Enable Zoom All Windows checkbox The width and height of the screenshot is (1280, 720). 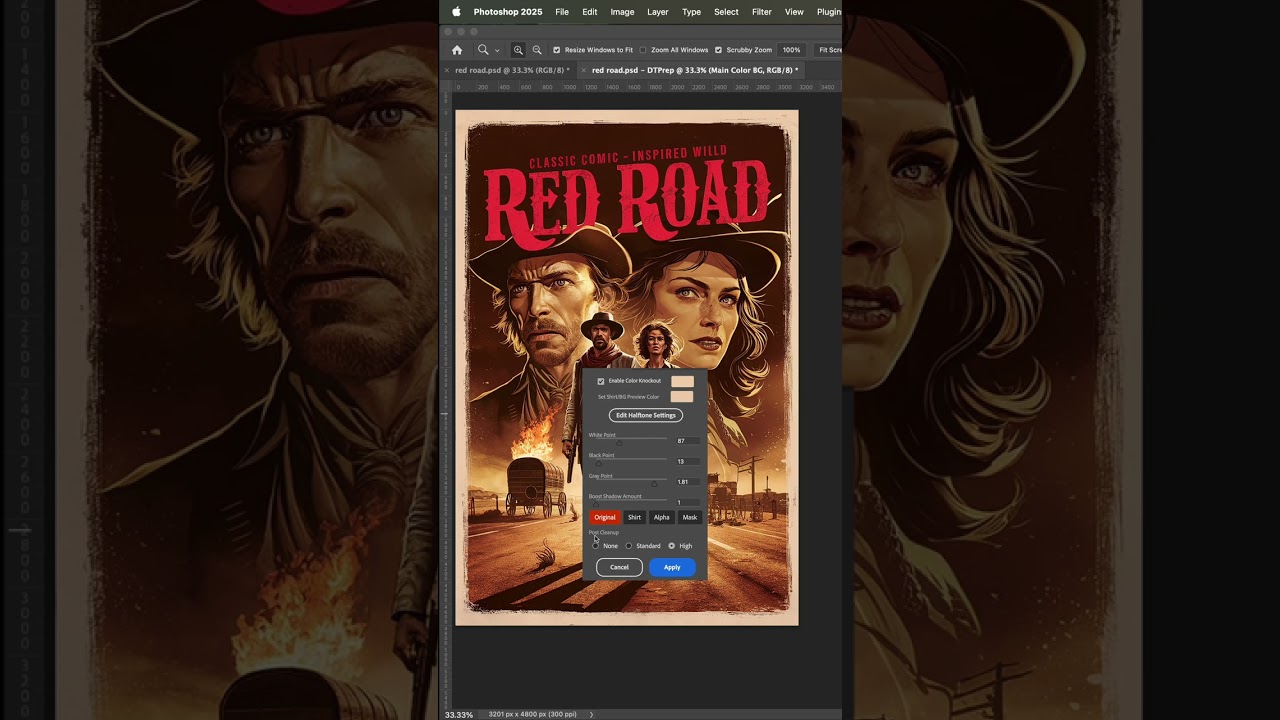coord(643,50)
